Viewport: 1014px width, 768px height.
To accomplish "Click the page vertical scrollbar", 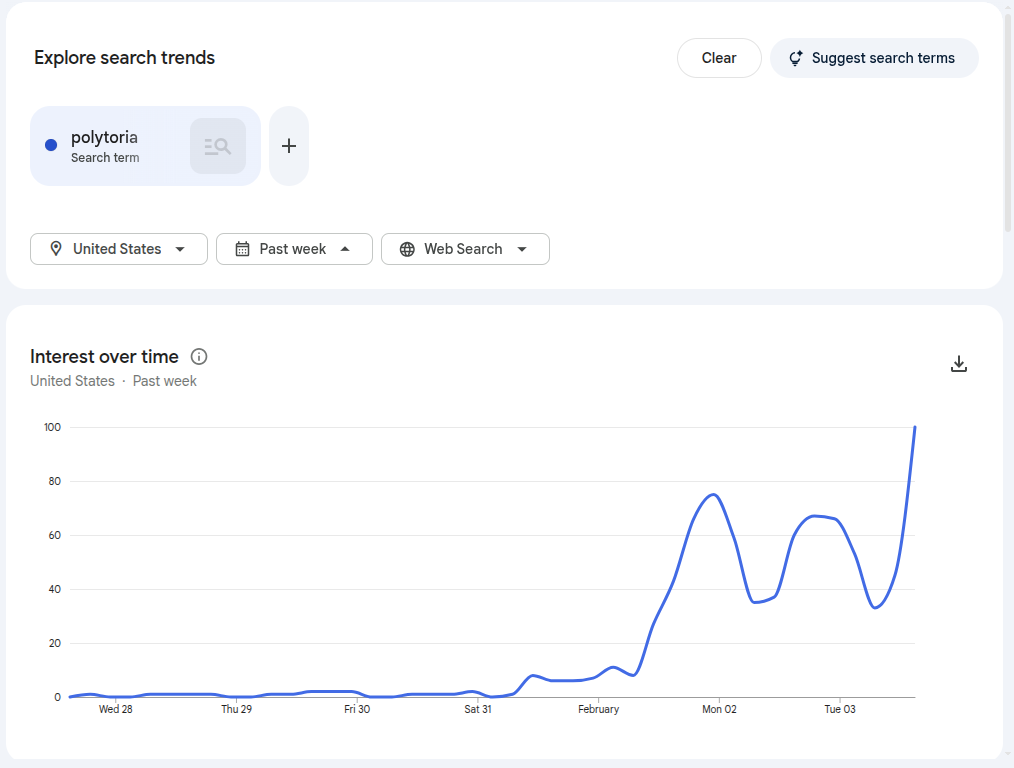I will click(x=1008, y=120).
